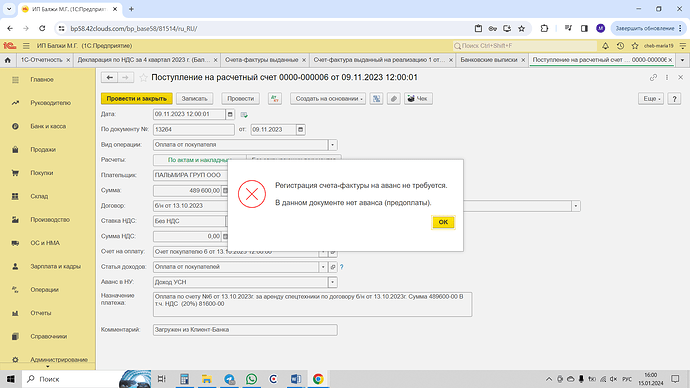Switch to the Банковские выписки tab

488,60
